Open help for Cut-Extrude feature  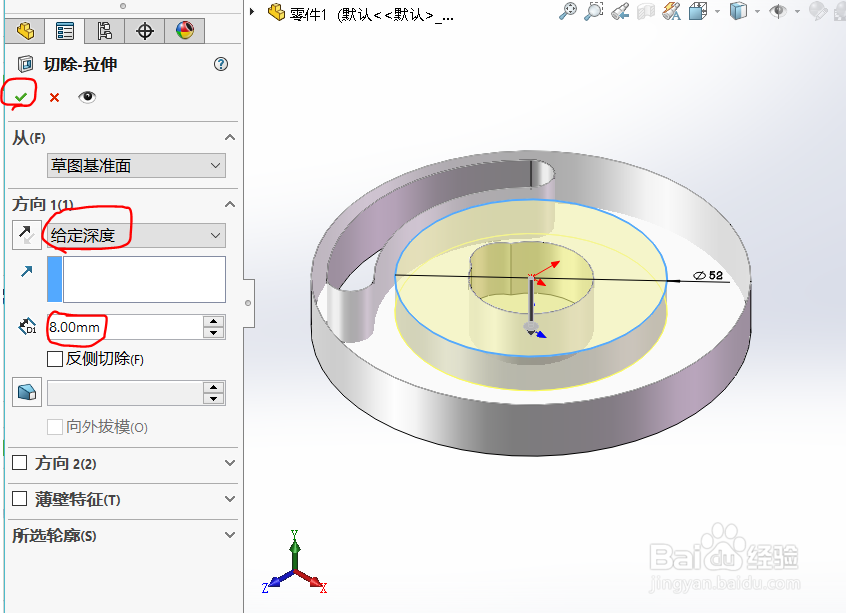click(x=221, y=64)
